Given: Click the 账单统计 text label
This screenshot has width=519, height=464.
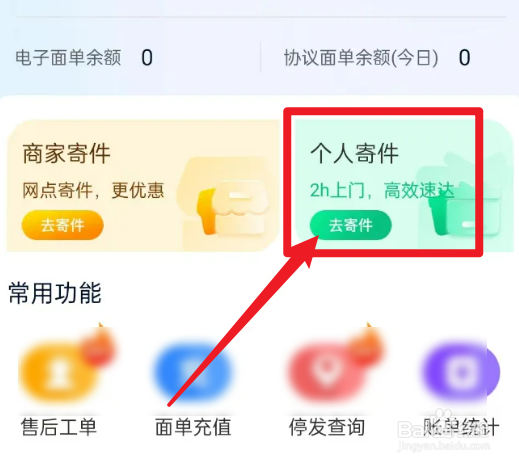Looking at the screenshot, I should 461,427.
